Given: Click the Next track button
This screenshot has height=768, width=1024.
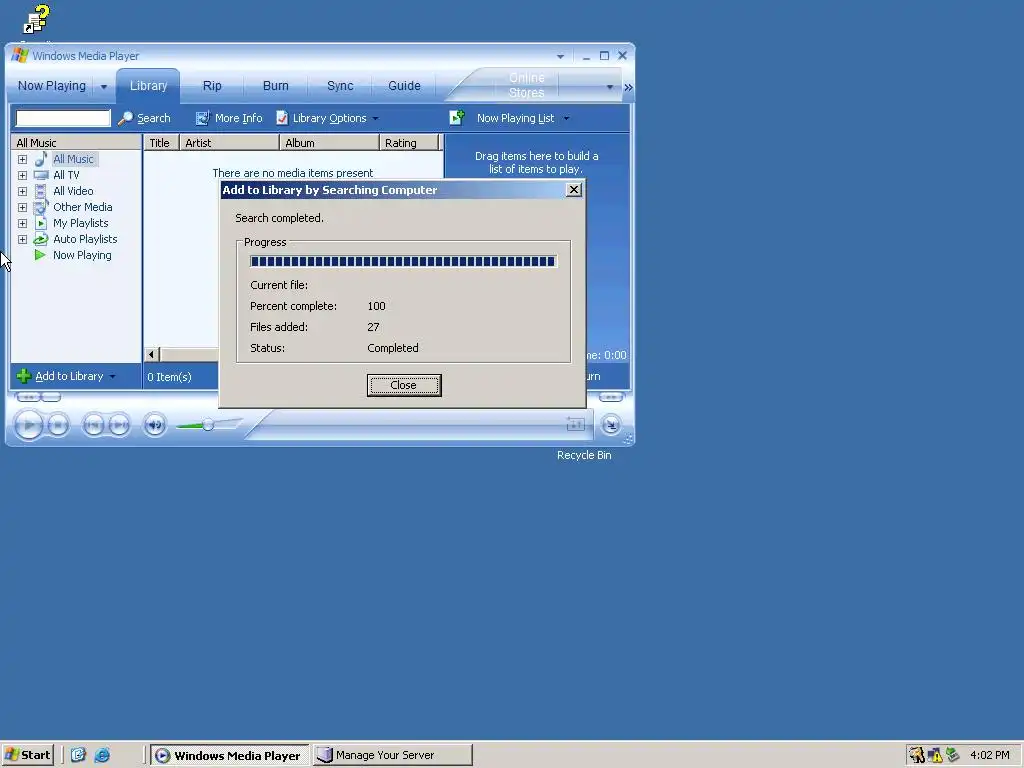Looking at the screenshot, I should 119,425.
